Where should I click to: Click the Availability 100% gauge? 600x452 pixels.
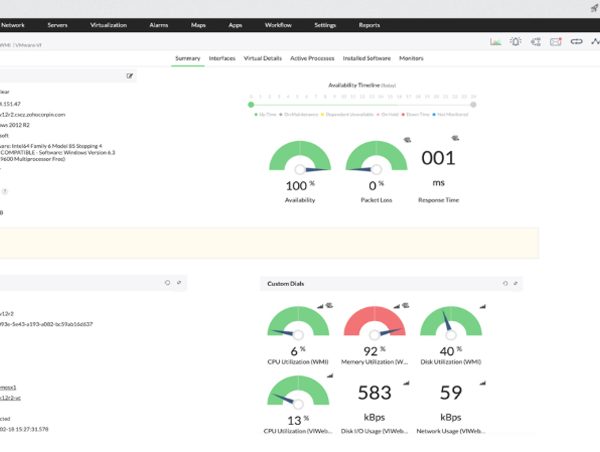point(300,158)
